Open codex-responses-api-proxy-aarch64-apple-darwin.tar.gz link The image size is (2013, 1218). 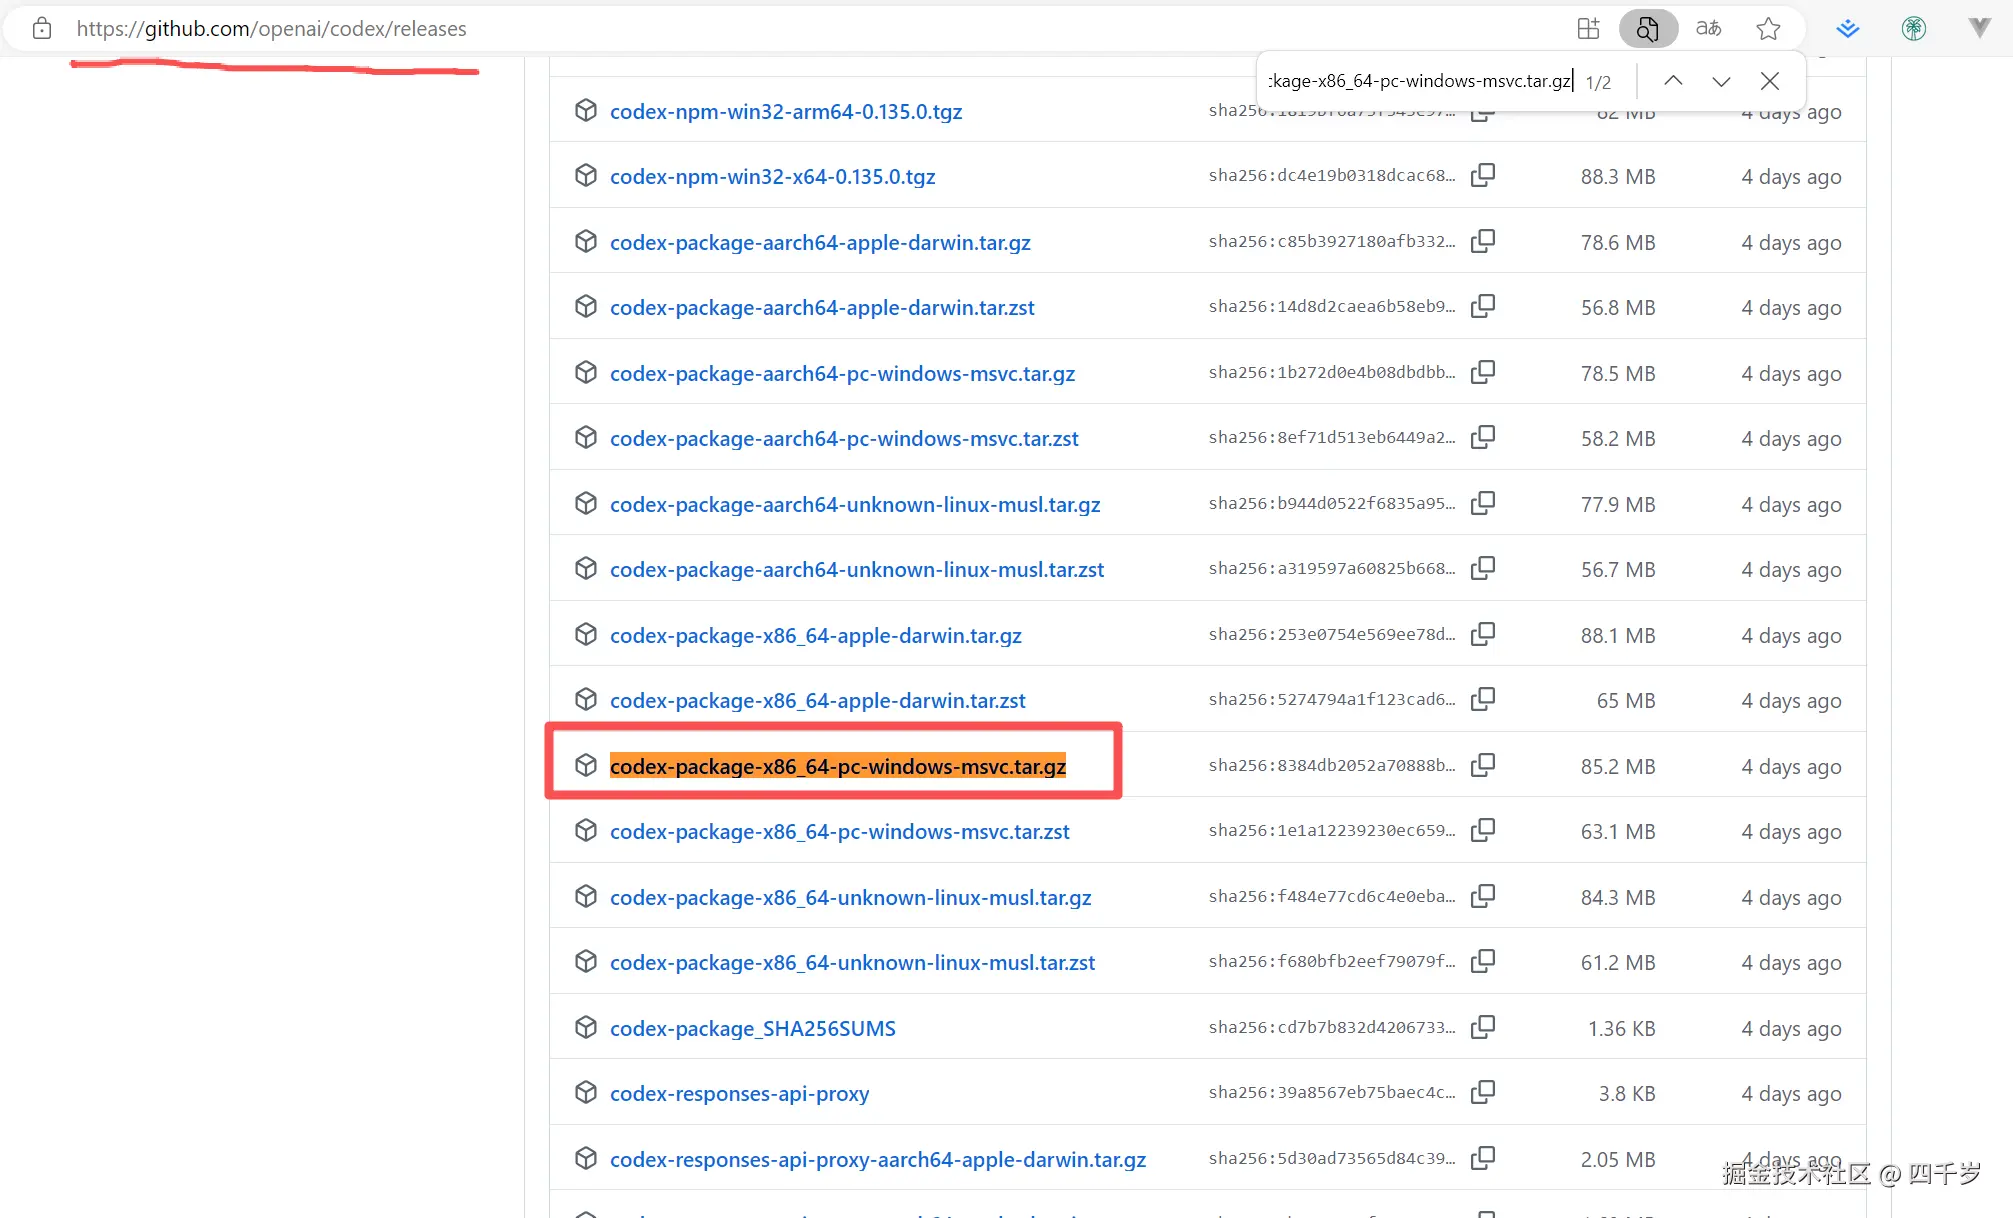point(878,1159)
